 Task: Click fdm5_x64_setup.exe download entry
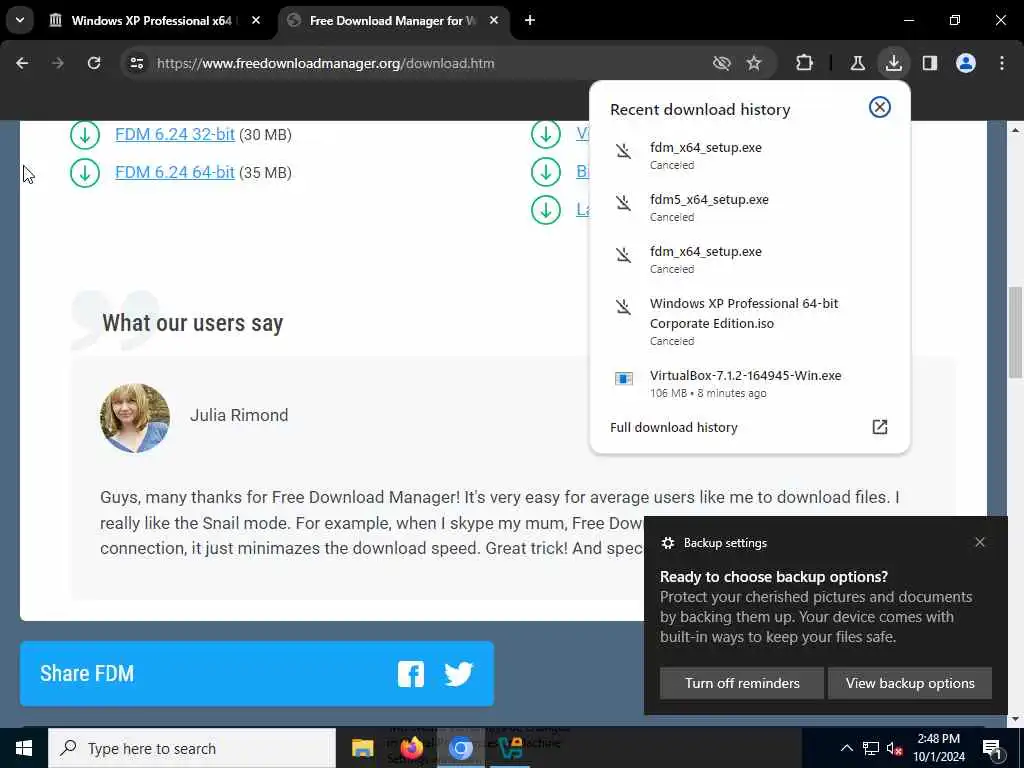tap(749, 207)
